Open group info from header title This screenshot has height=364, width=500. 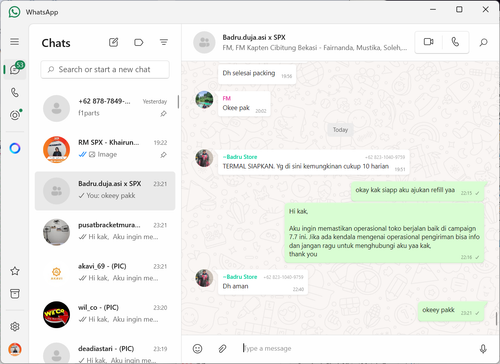coord(254,37)
